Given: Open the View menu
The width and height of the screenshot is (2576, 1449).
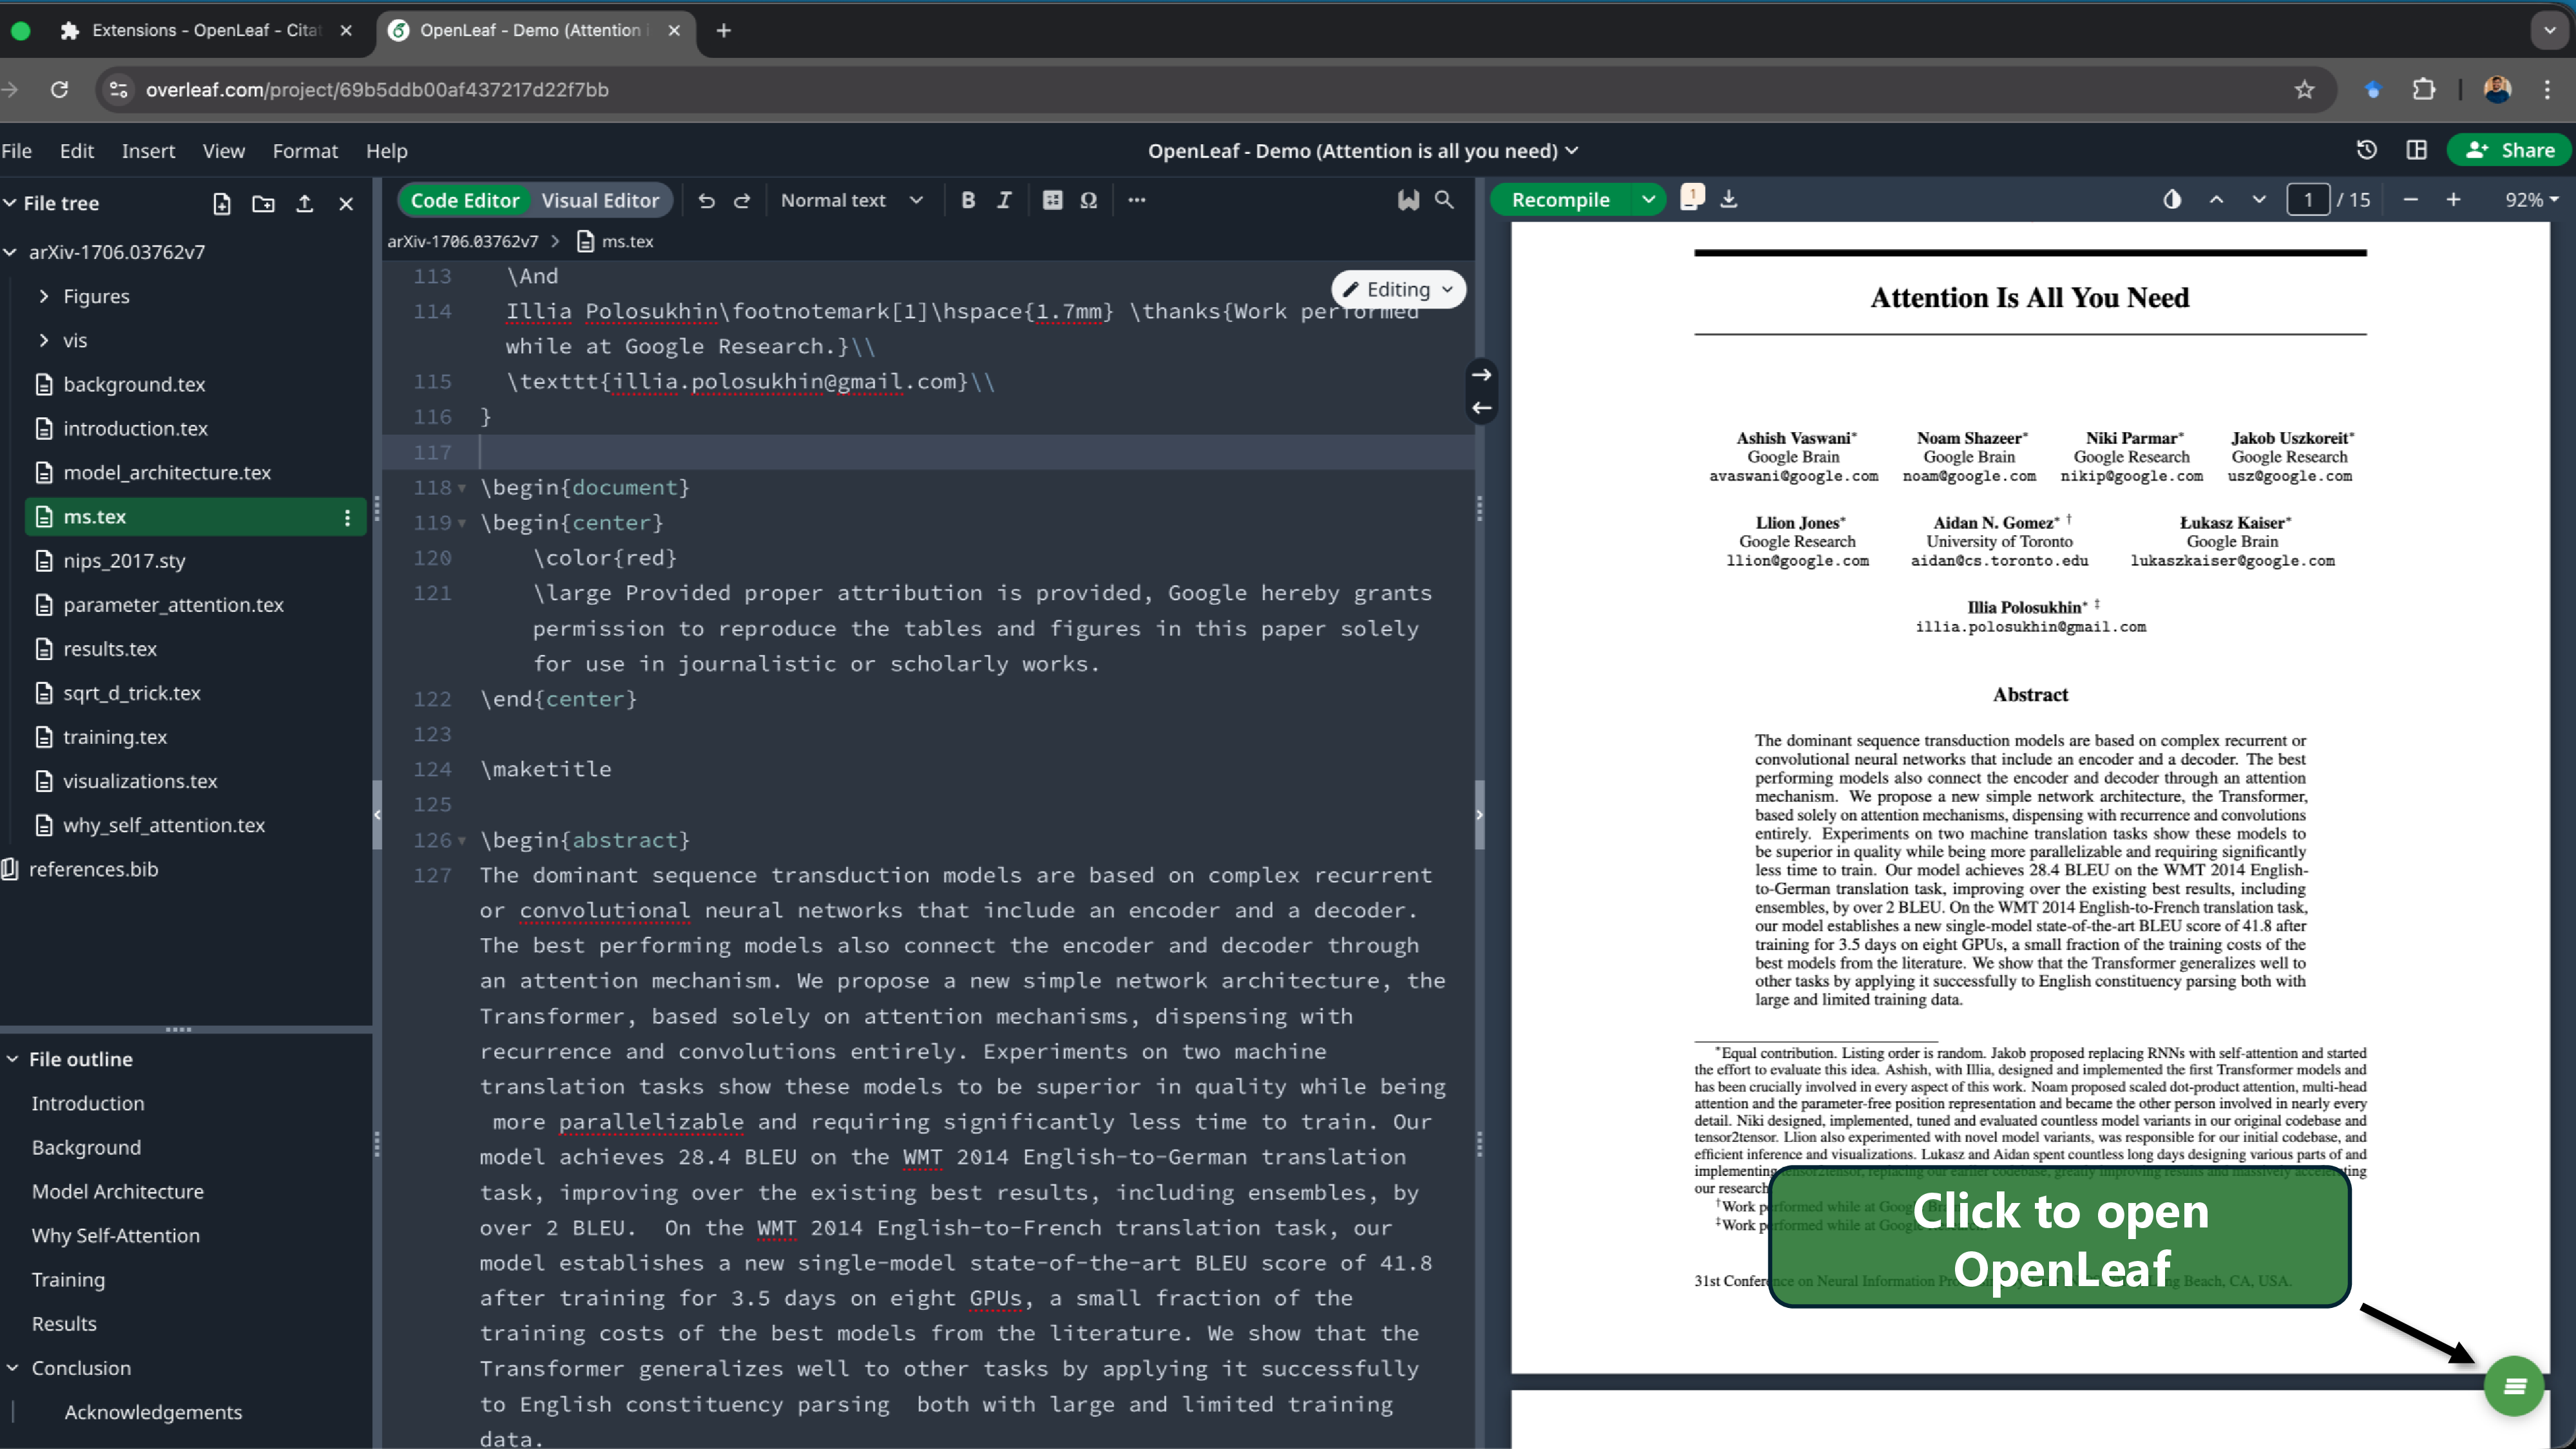Looking at the screenshot, I should [x=223, y=151].
